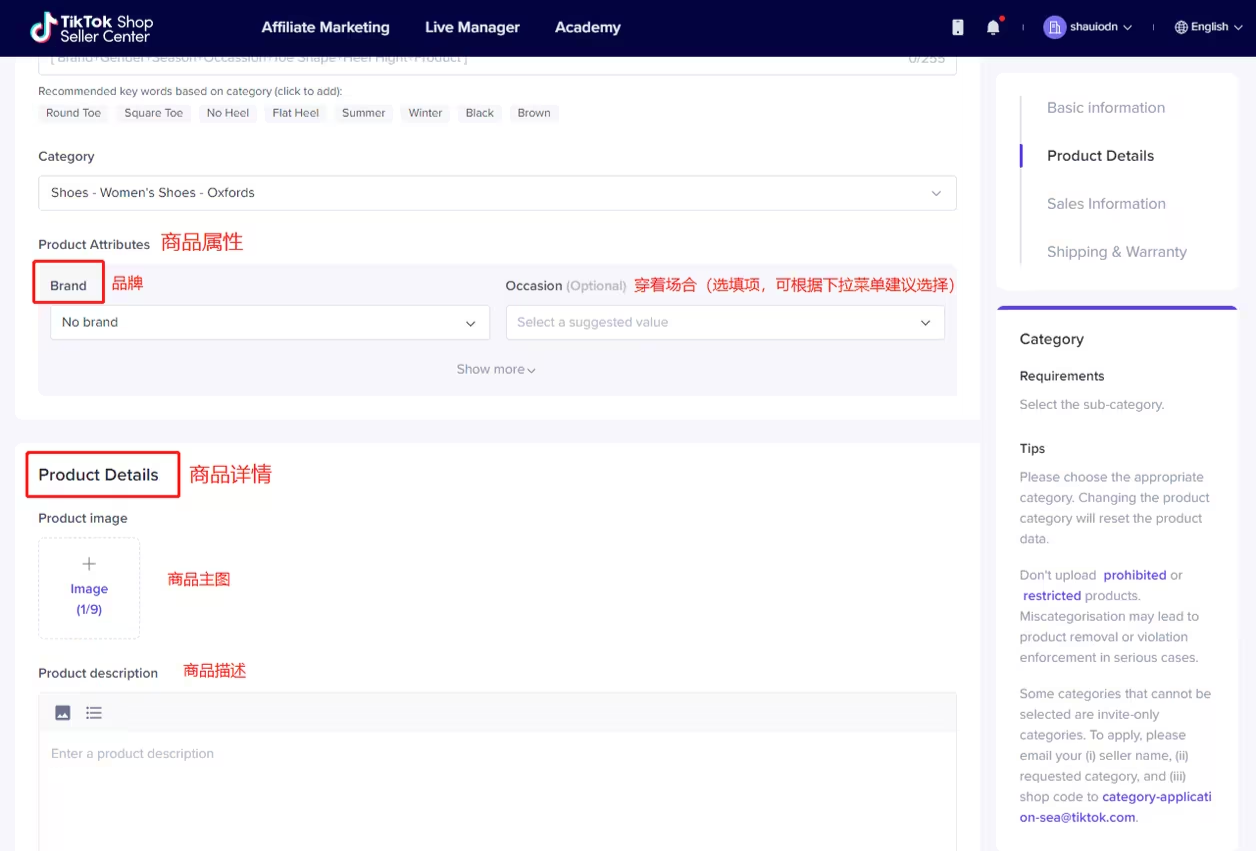Add the Round Toe keyword tag

(74, 113)
